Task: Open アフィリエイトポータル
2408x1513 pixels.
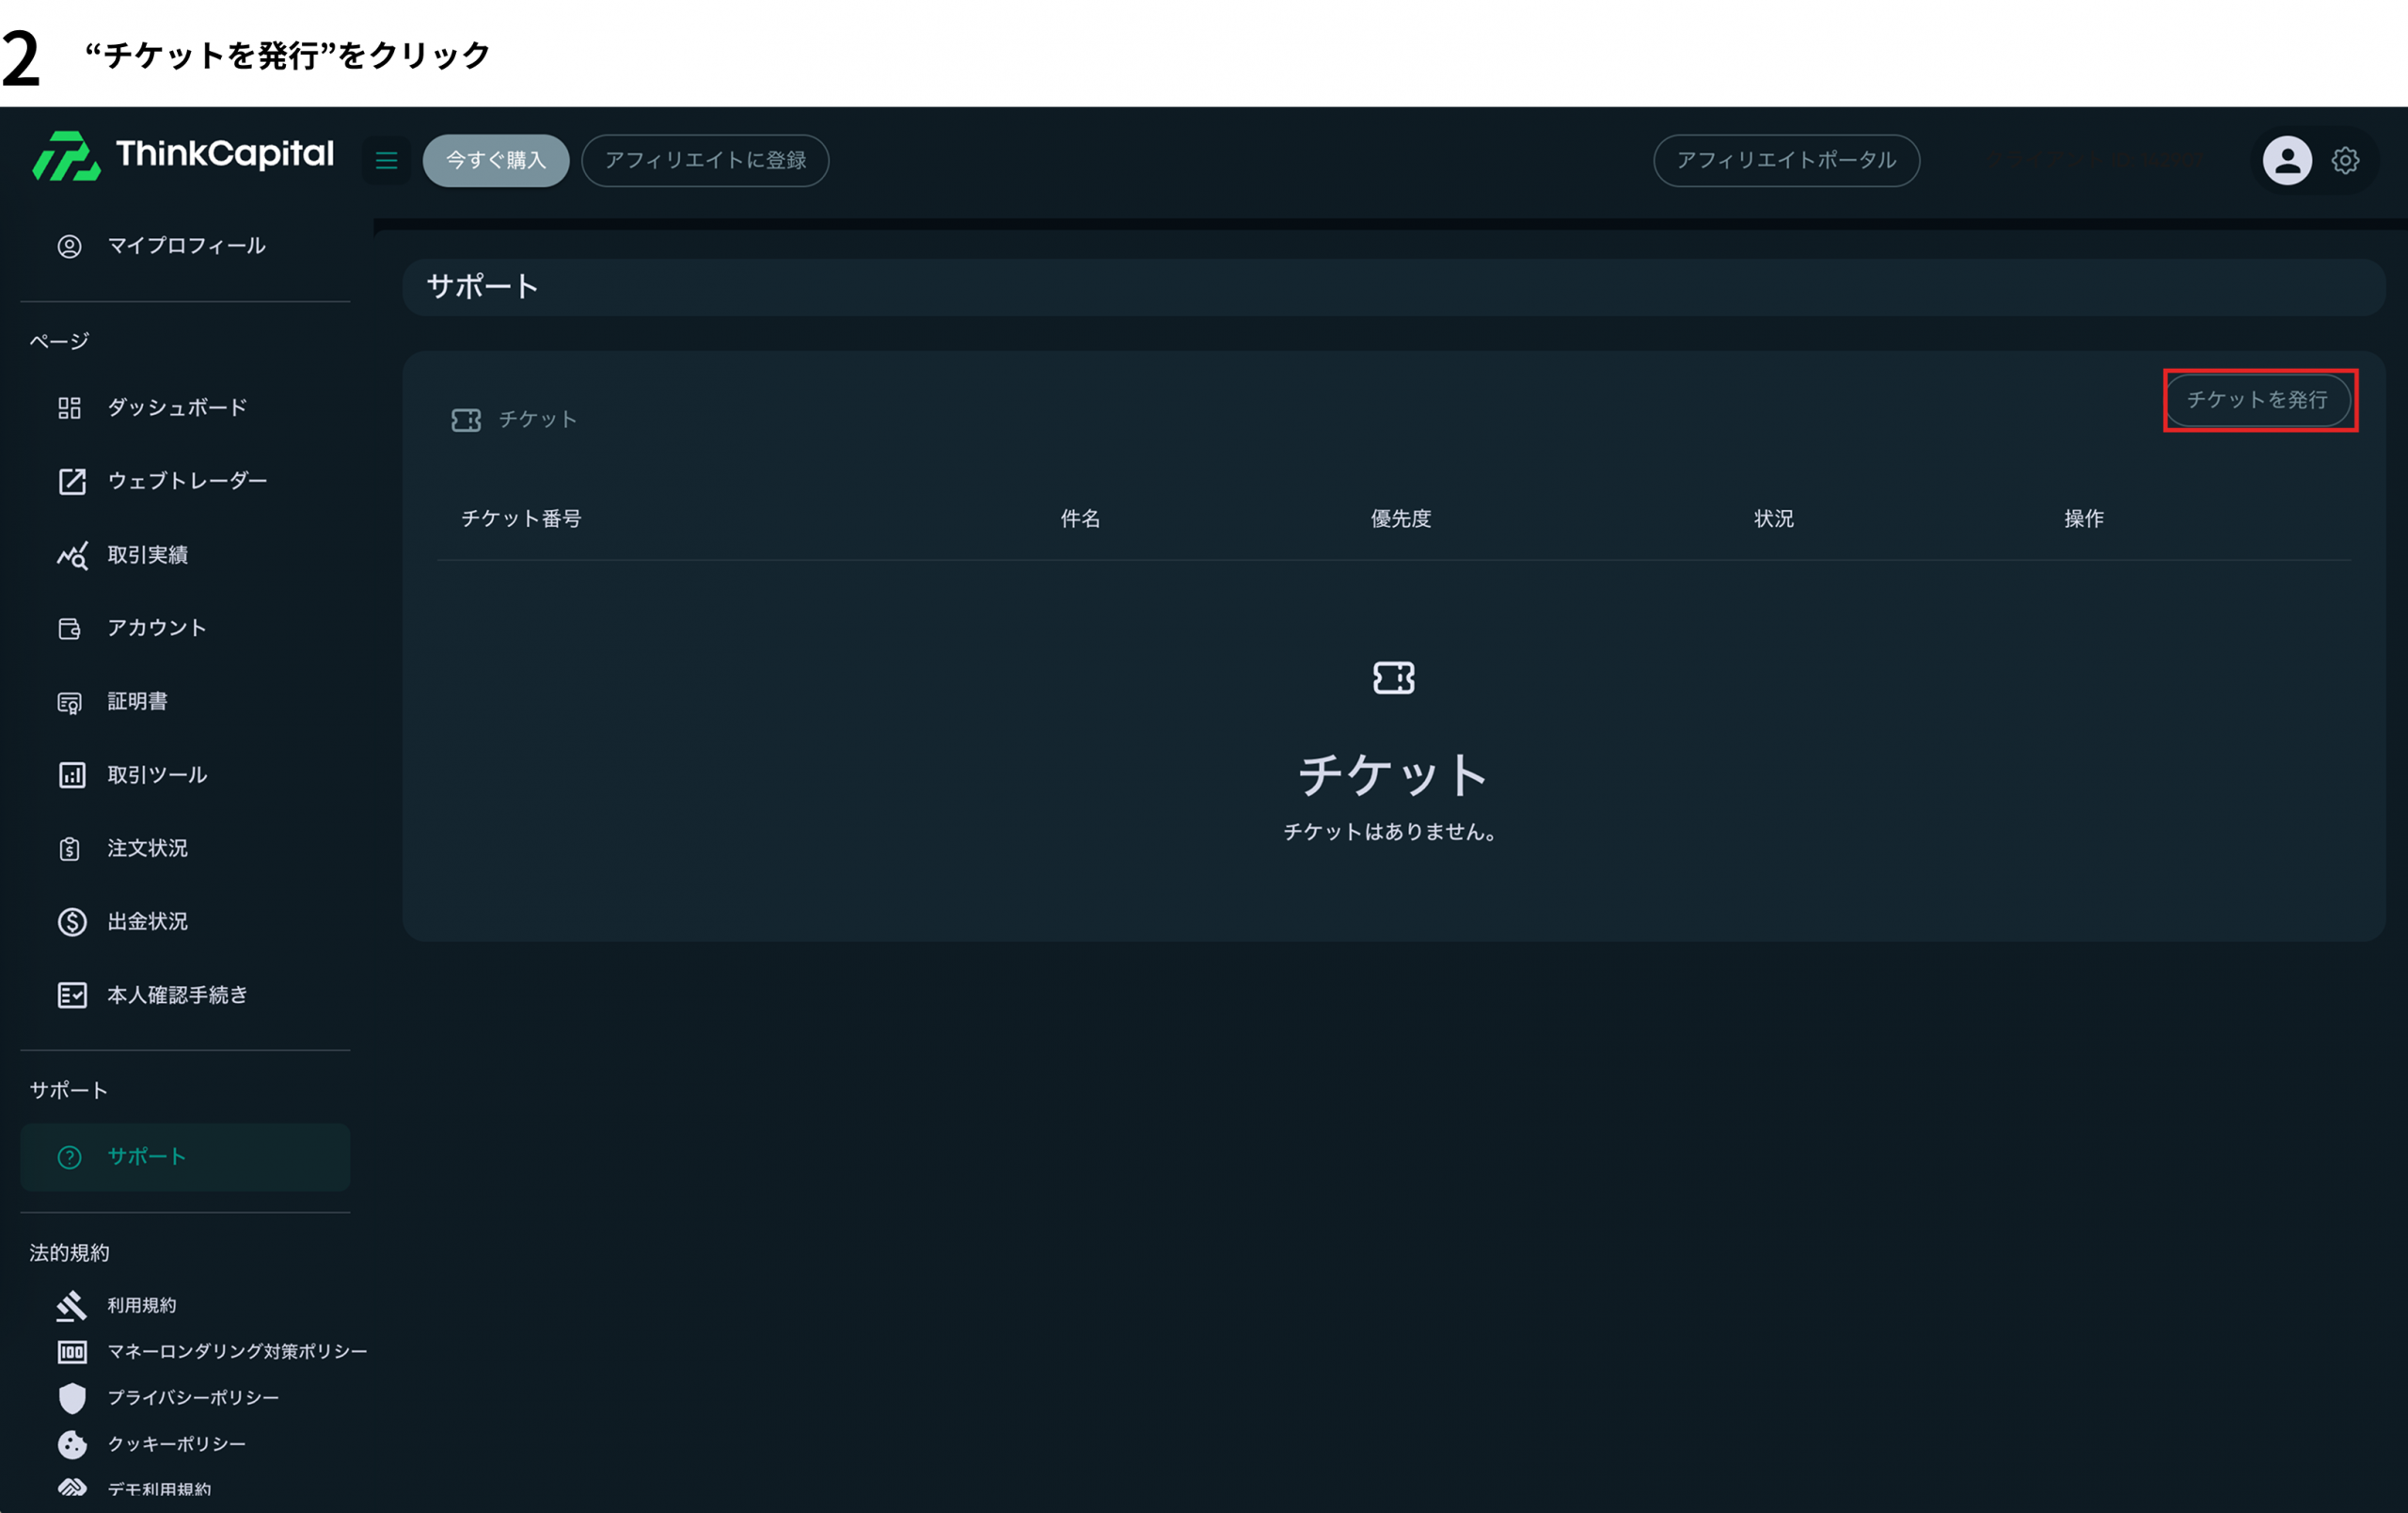Action: 1786,160
